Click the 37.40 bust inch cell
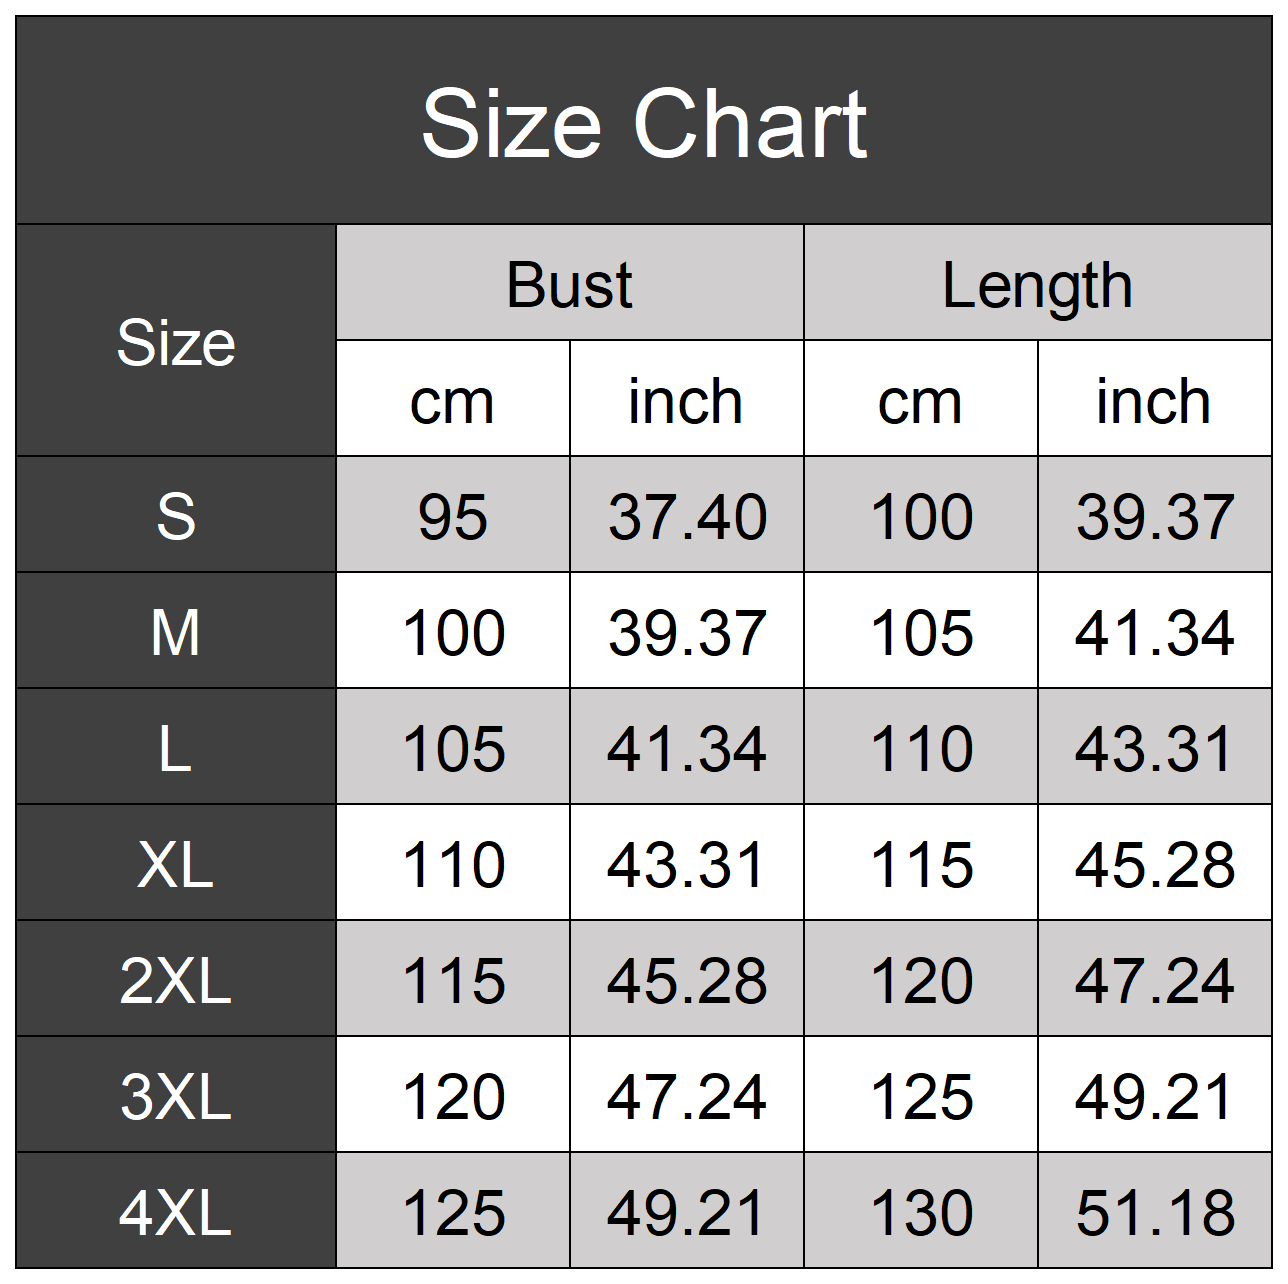This screenshot has height=1284, width=1288. 687,515
